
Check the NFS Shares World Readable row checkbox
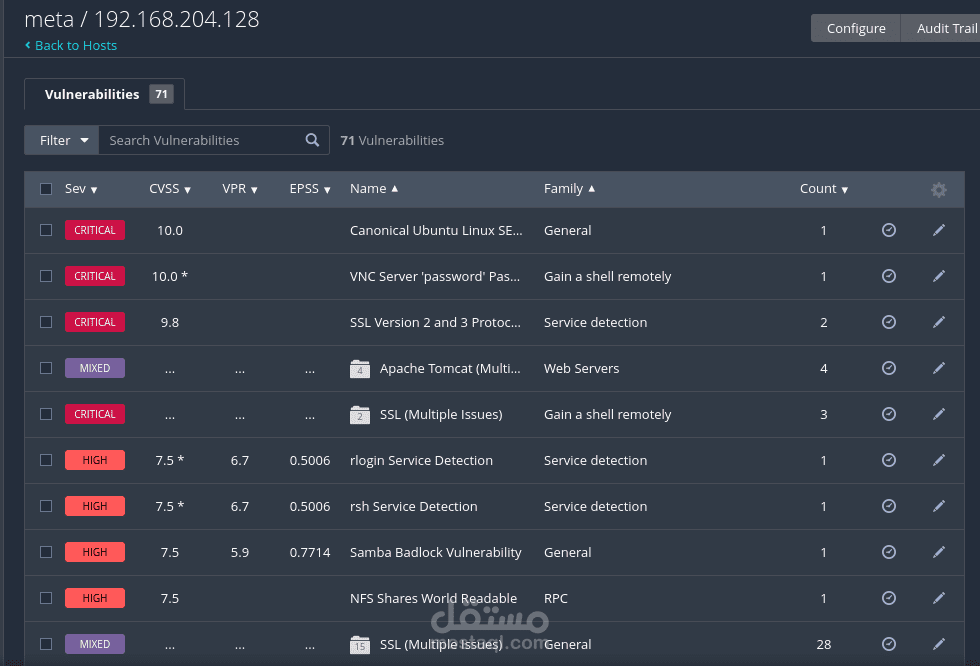point(46,598)
